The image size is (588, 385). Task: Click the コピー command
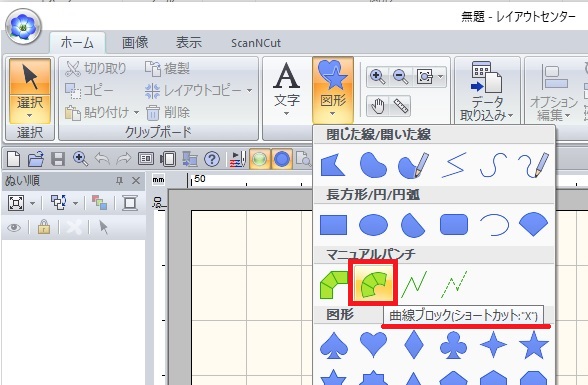(89, 90)
